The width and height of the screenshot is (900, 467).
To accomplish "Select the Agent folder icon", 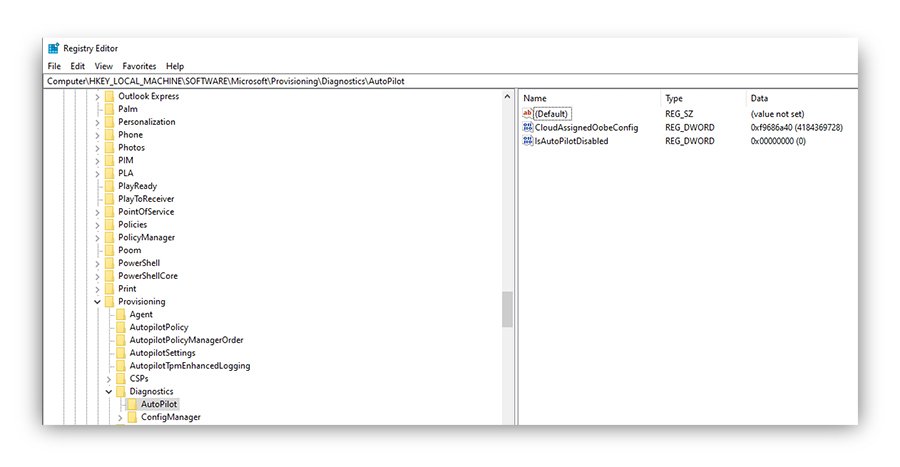I will (x=121, y=314).
